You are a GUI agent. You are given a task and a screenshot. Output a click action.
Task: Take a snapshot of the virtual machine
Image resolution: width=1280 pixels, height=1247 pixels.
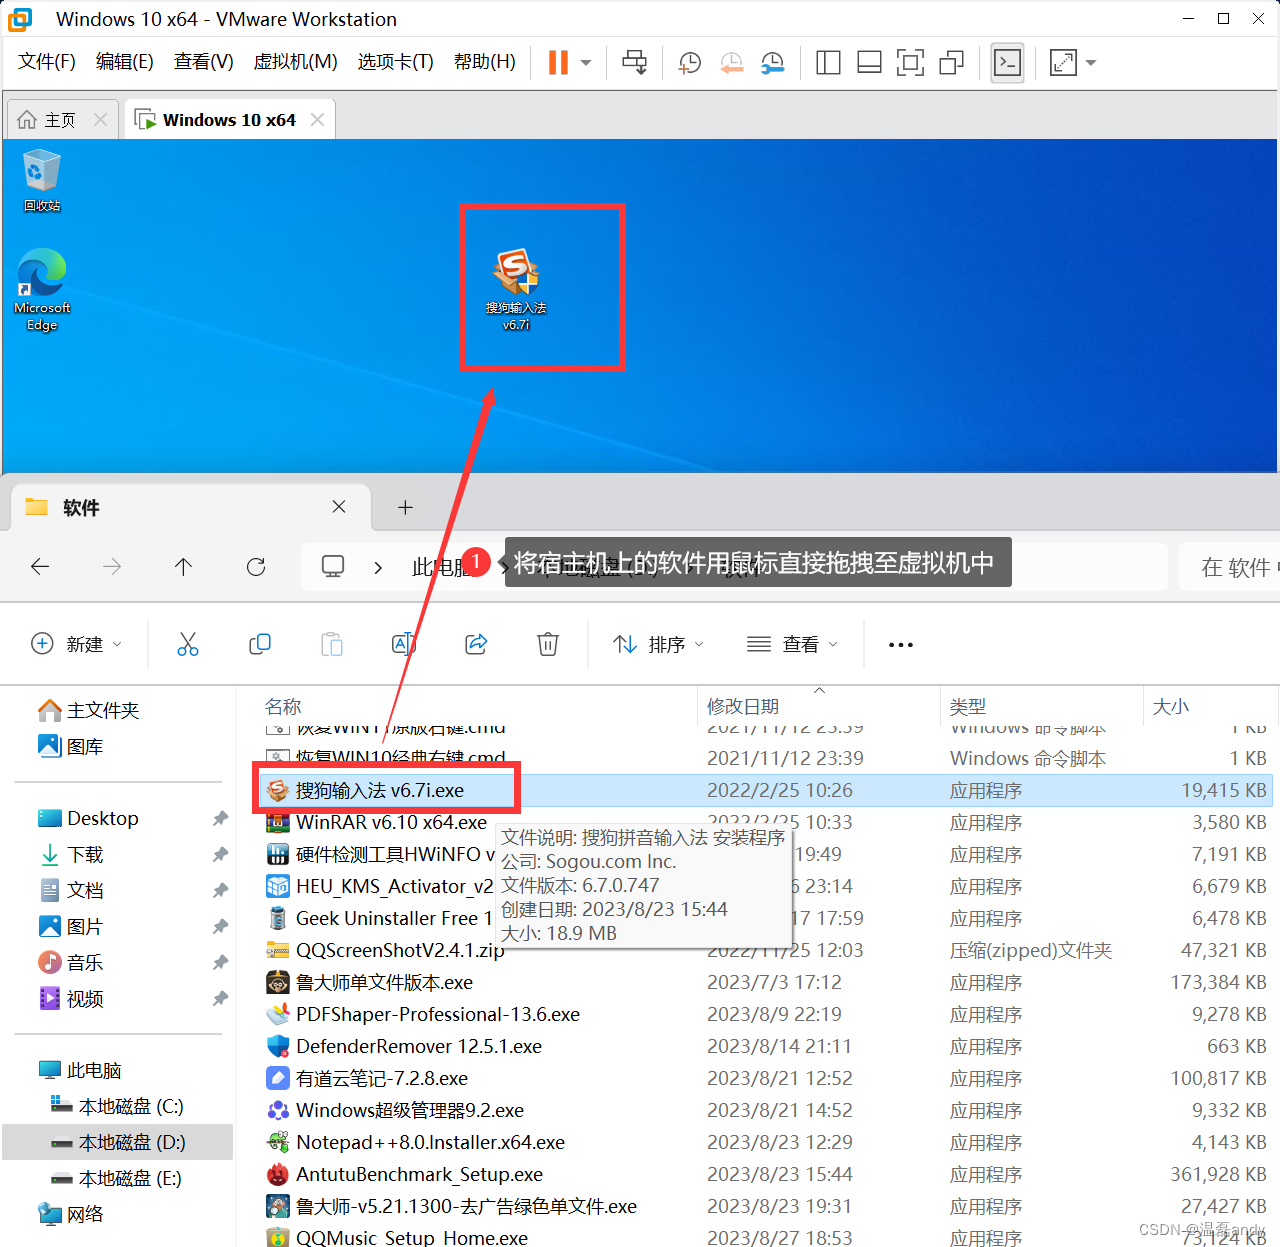click(689, 62)
